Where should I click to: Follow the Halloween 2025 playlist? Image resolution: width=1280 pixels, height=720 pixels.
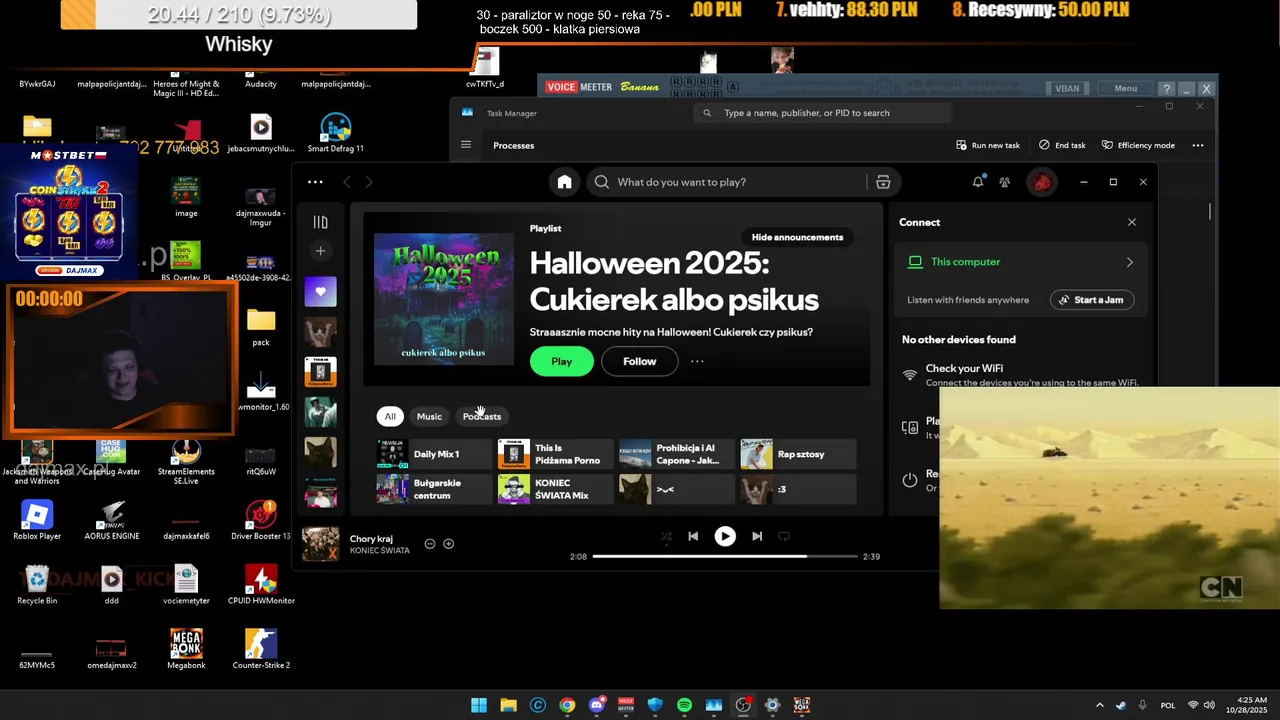(x=640, y=361)
